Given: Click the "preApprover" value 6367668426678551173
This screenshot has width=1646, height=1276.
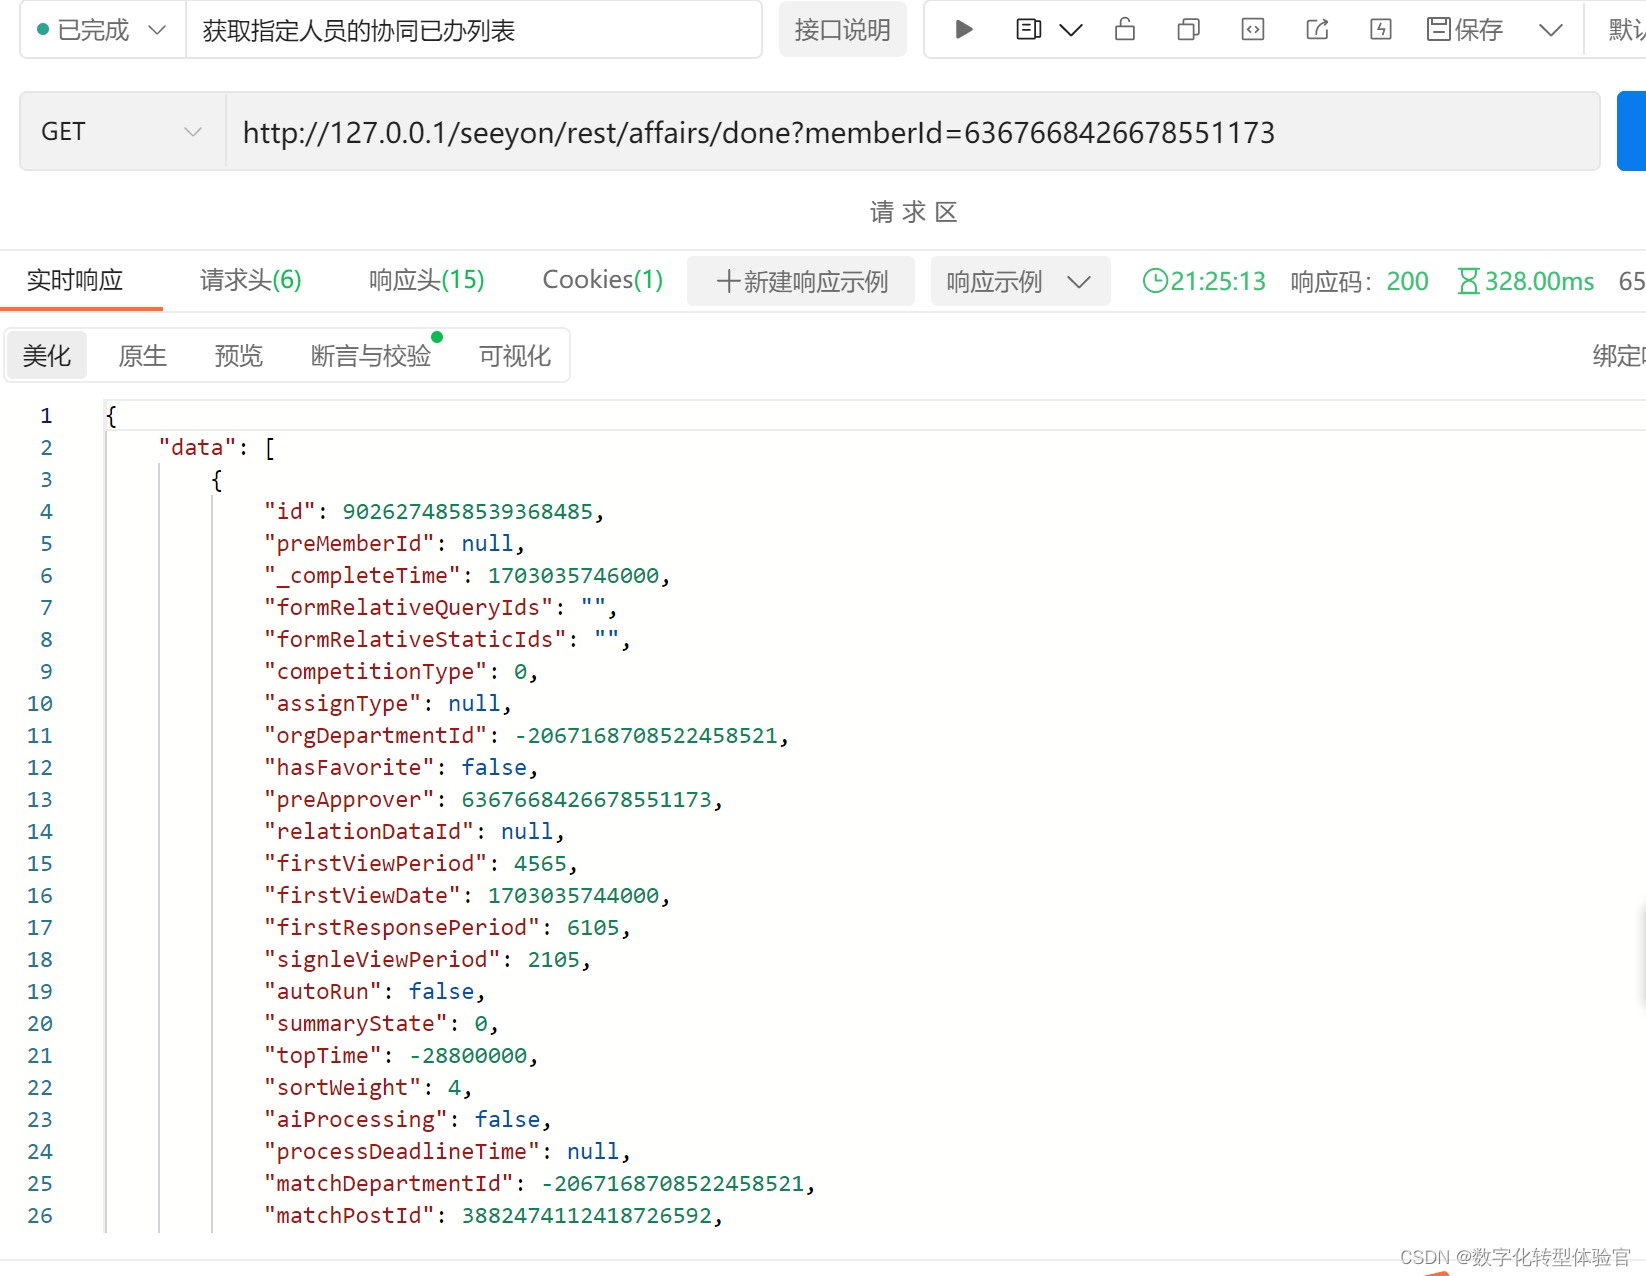Looking at the screenshot, I should [x=587, y=799].
